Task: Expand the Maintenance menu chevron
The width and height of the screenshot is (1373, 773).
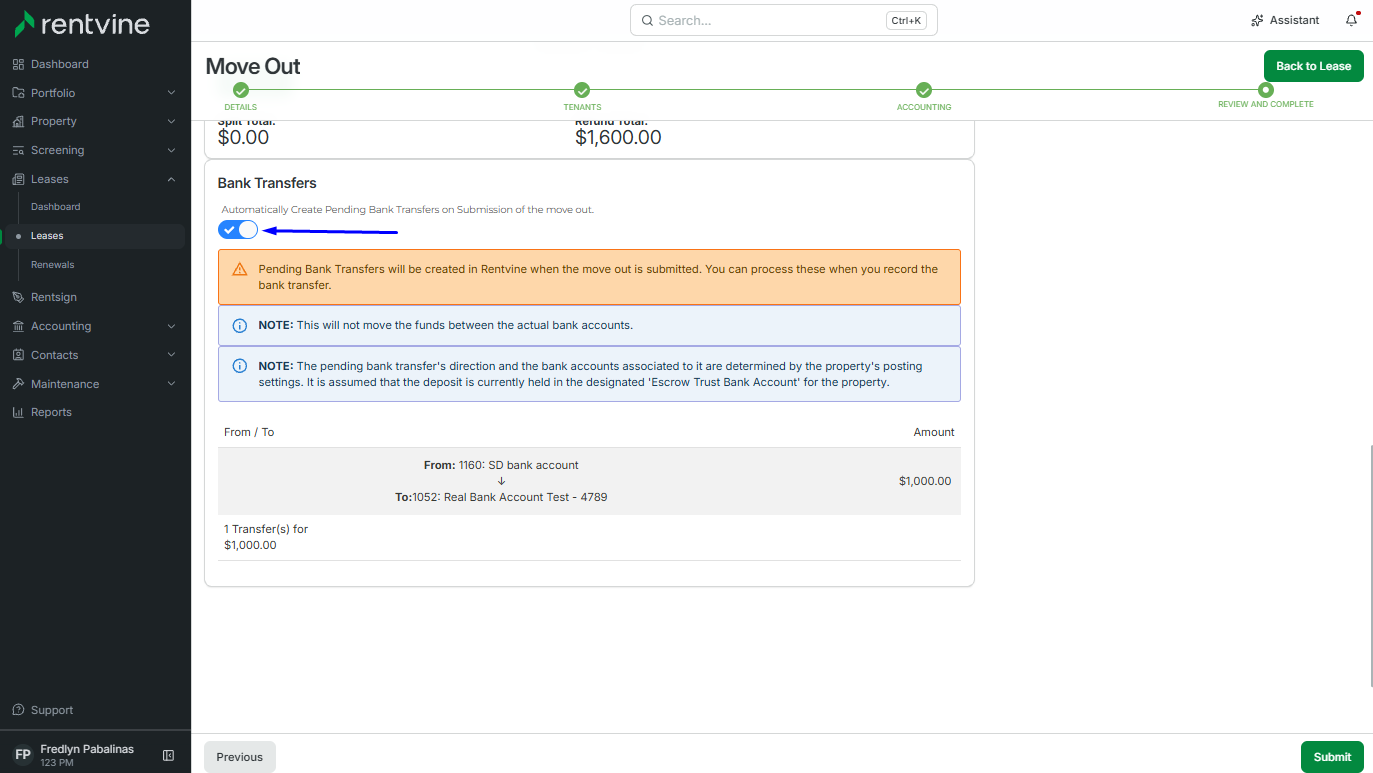Action: (x=171, y=384)
